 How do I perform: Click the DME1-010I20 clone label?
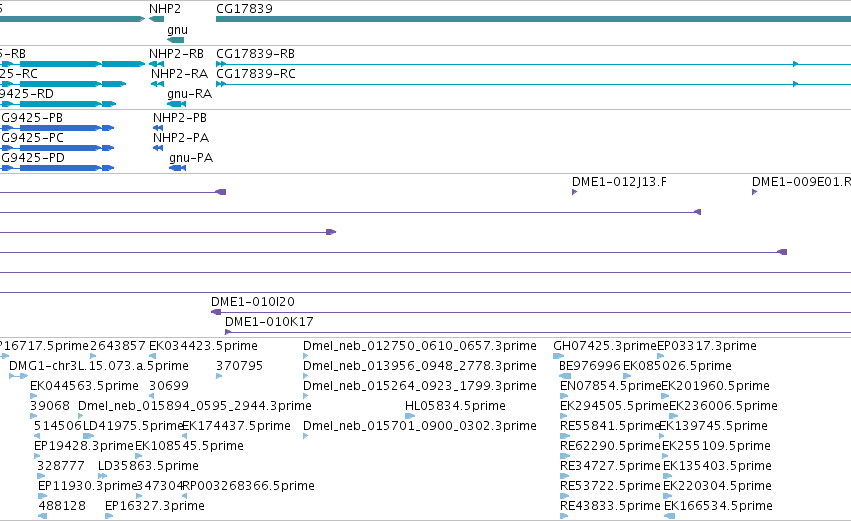click(x=253, y=302)
